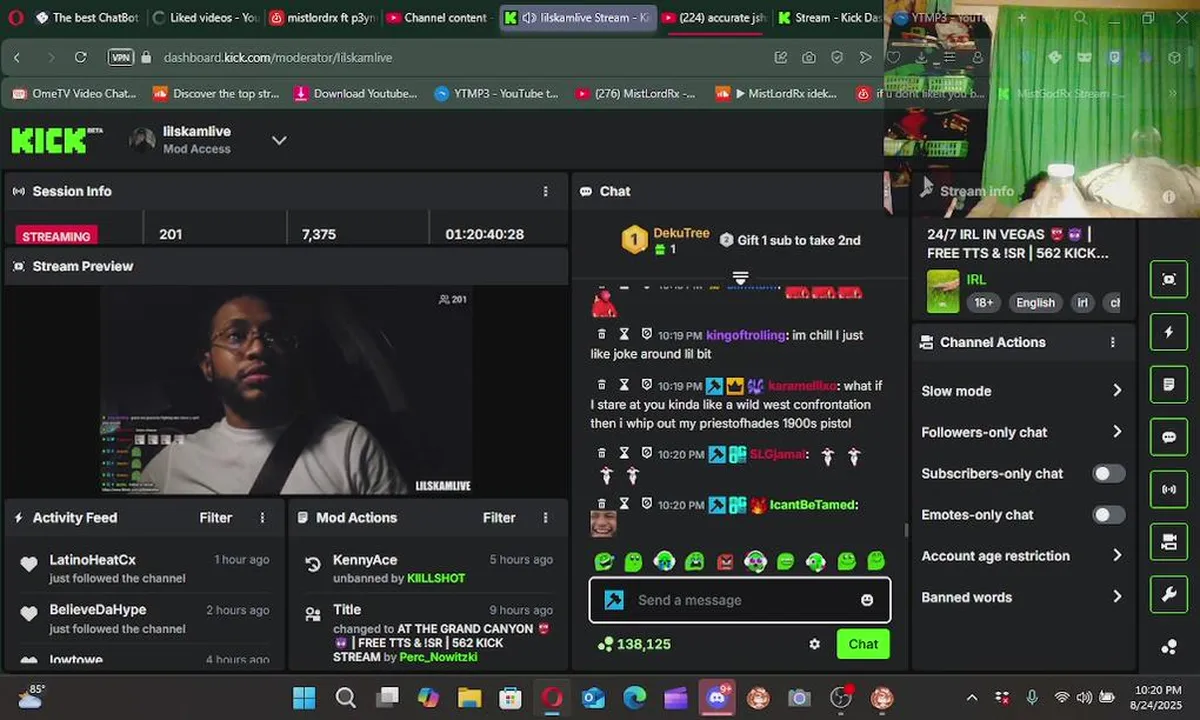Click the 18+ stream tag

pos(984,303)
